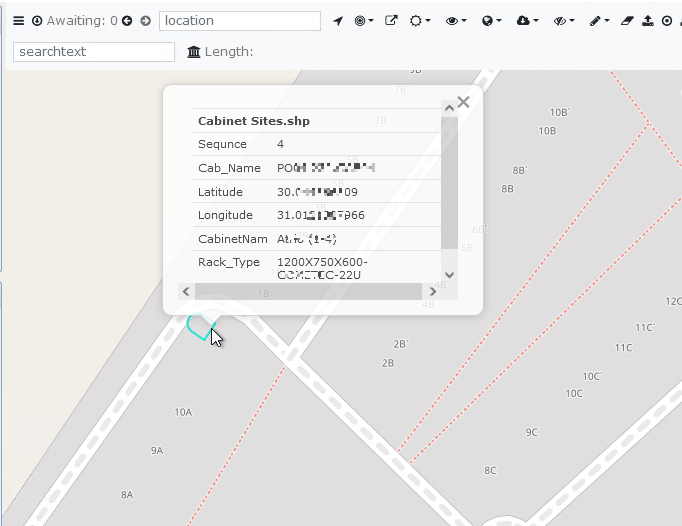Expand the pencil draw tools dropdown

click(x=598, y=21)
